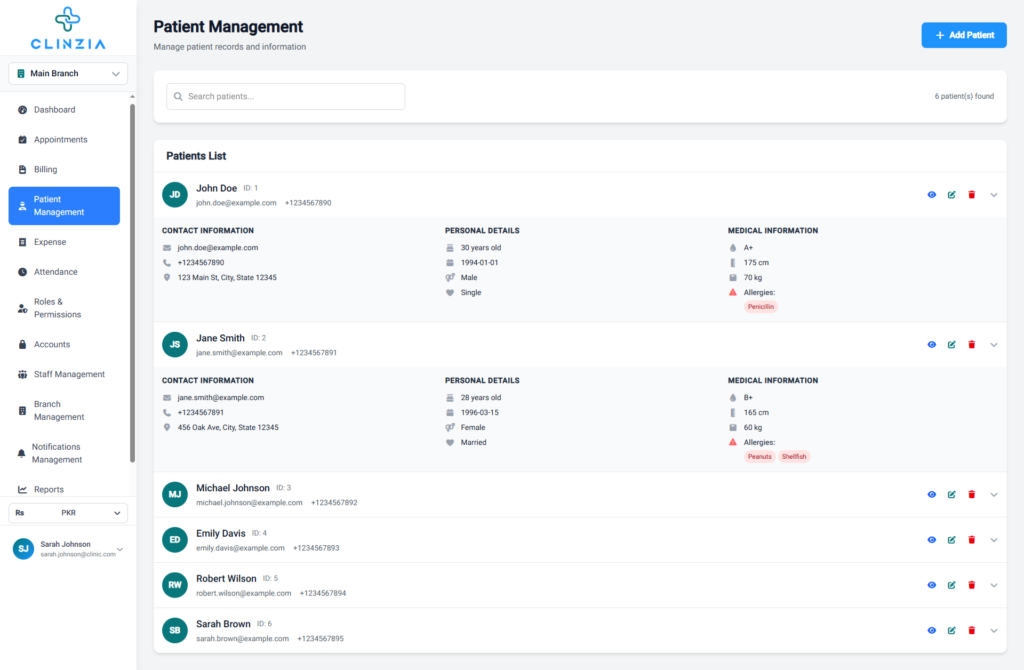Open Sarah Johnson's user profile menu
The width and height of the screenshot is (1024, 670).
pos(68,549)
